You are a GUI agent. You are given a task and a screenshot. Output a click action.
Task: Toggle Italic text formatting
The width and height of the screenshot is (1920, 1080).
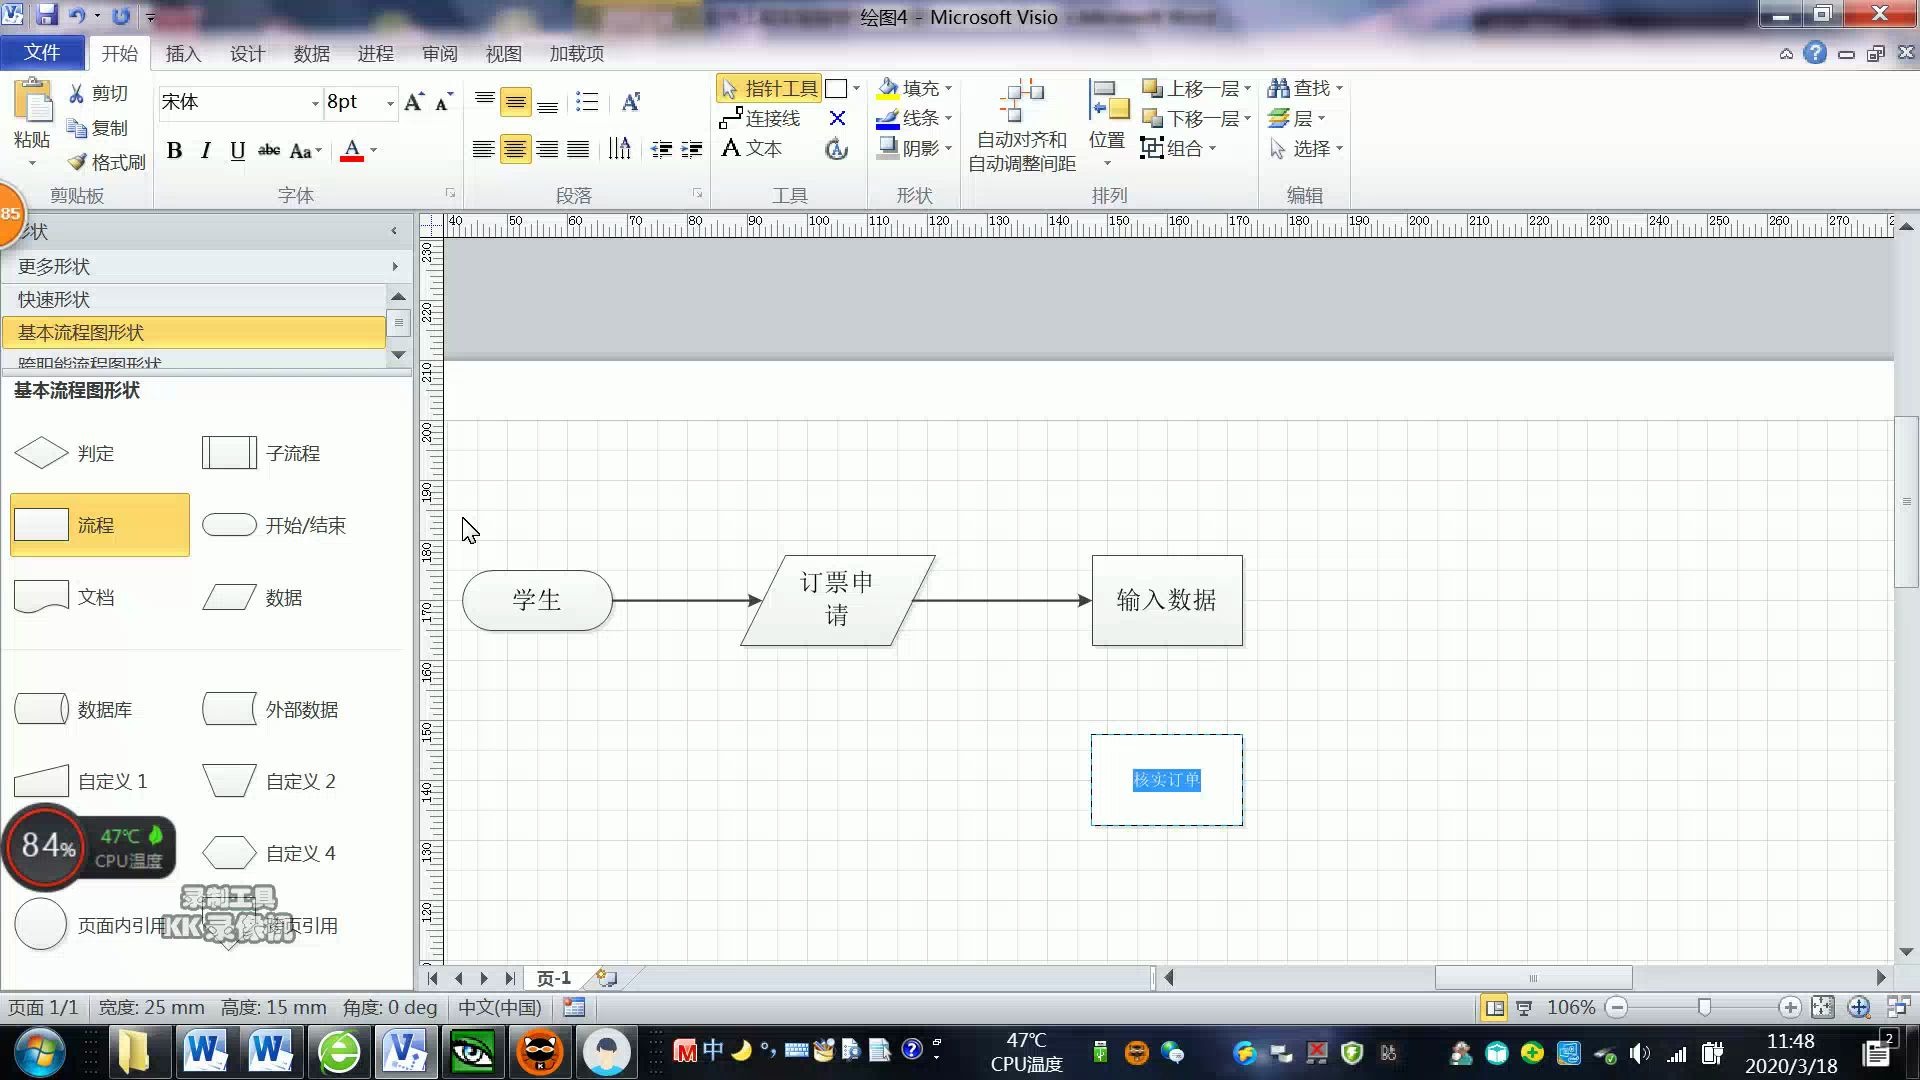205,151
